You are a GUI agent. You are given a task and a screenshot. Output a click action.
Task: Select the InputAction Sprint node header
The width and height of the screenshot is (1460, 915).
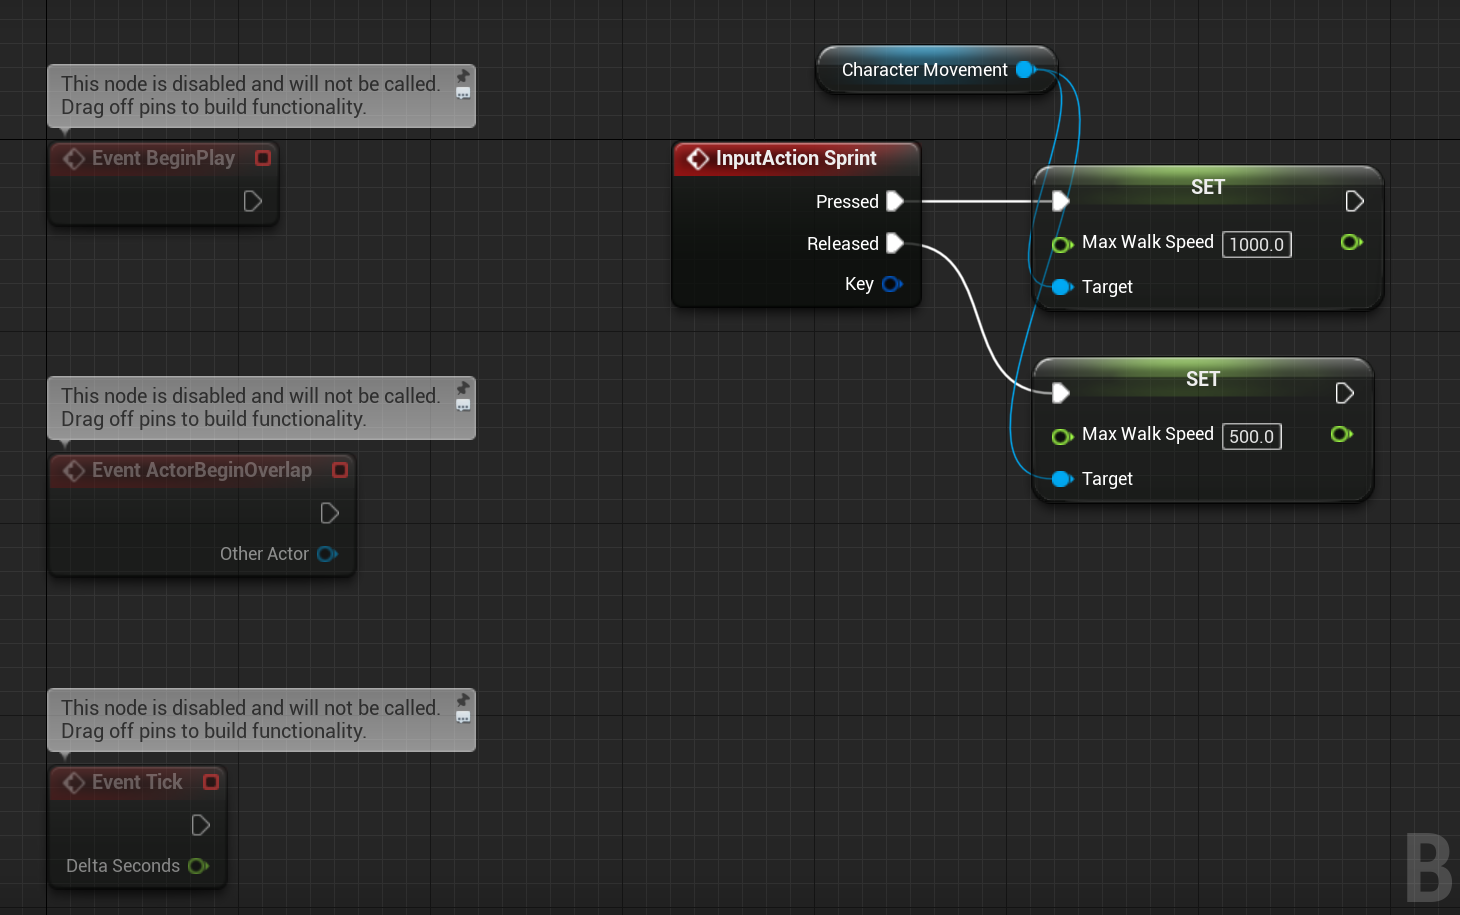[x=795, y=158]
